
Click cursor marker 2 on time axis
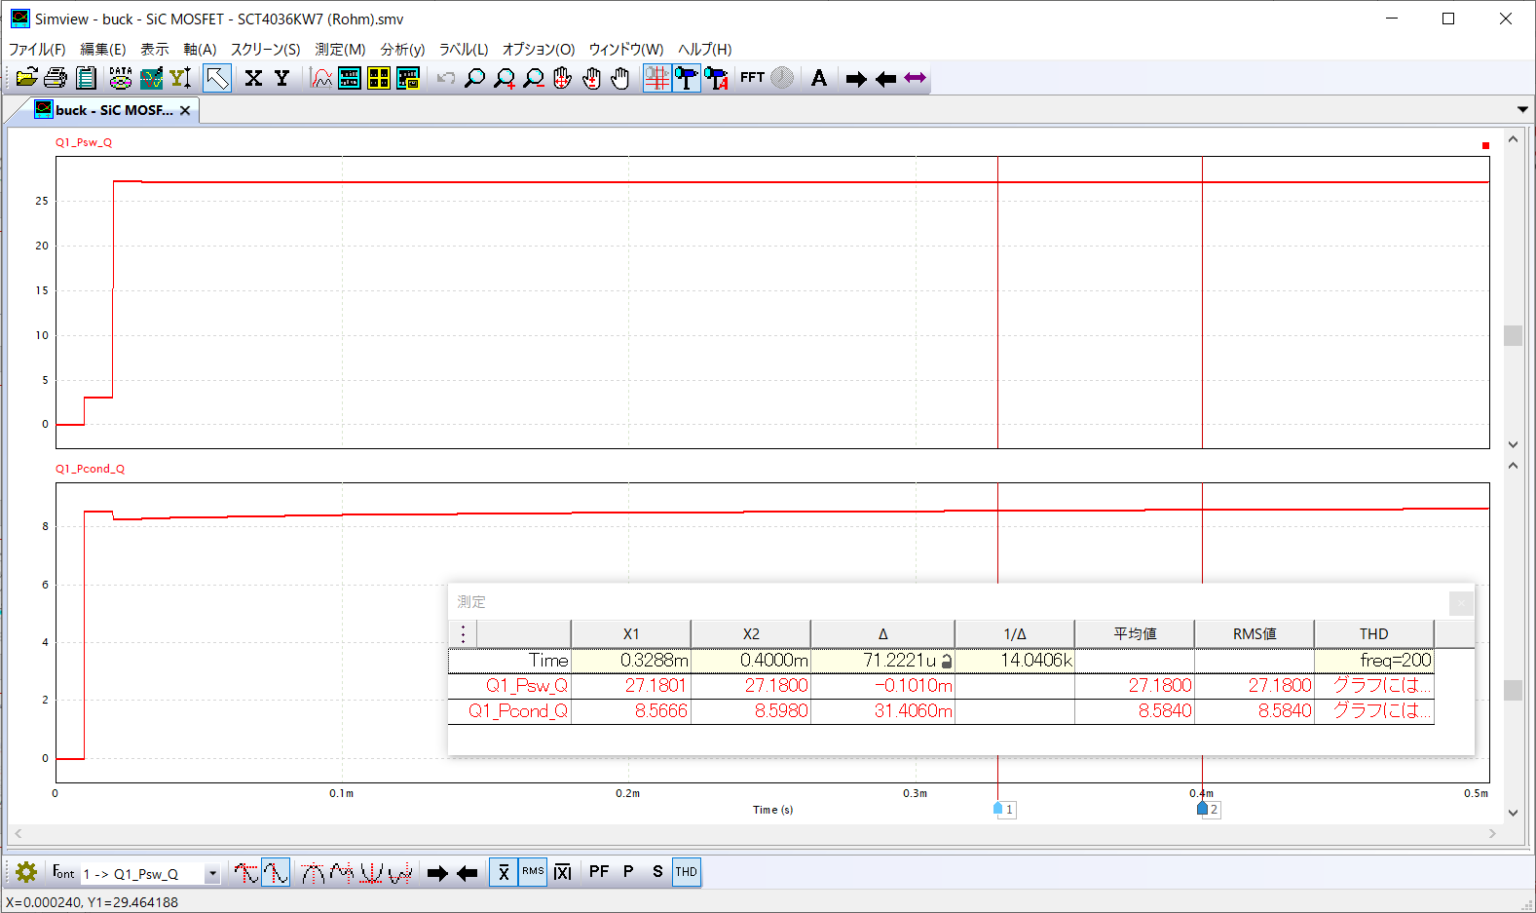pos(1204,809)
